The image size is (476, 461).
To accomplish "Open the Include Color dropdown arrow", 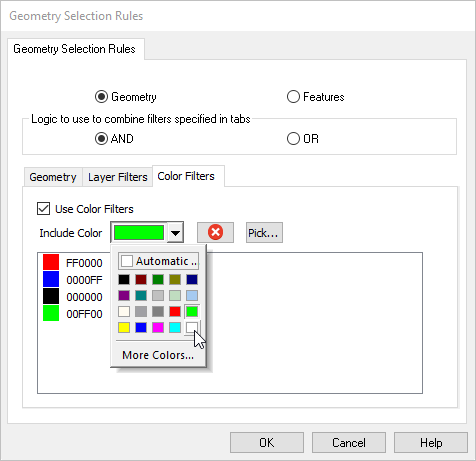I will click(x=175, y=233).
